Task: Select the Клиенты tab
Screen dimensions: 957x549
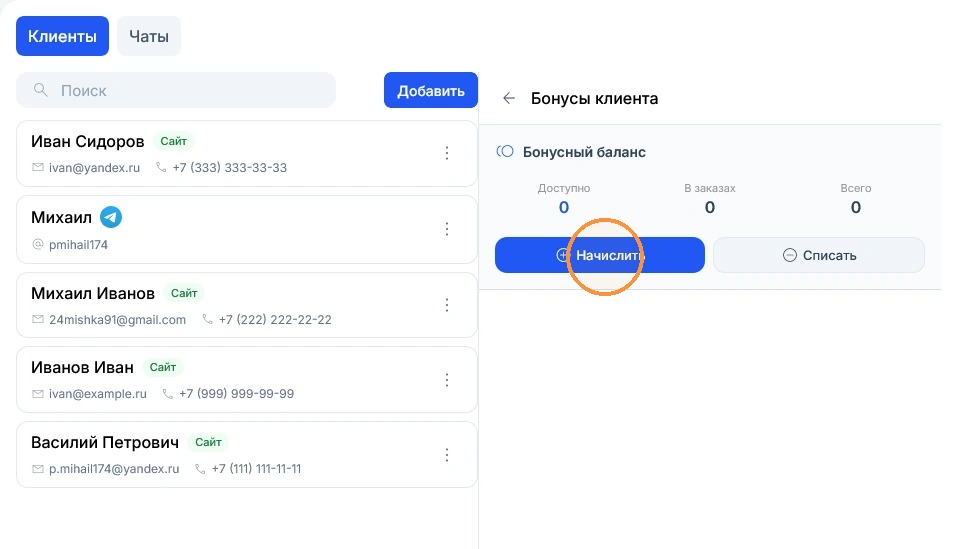Action: pyautogui.click(x=62, y=36)
